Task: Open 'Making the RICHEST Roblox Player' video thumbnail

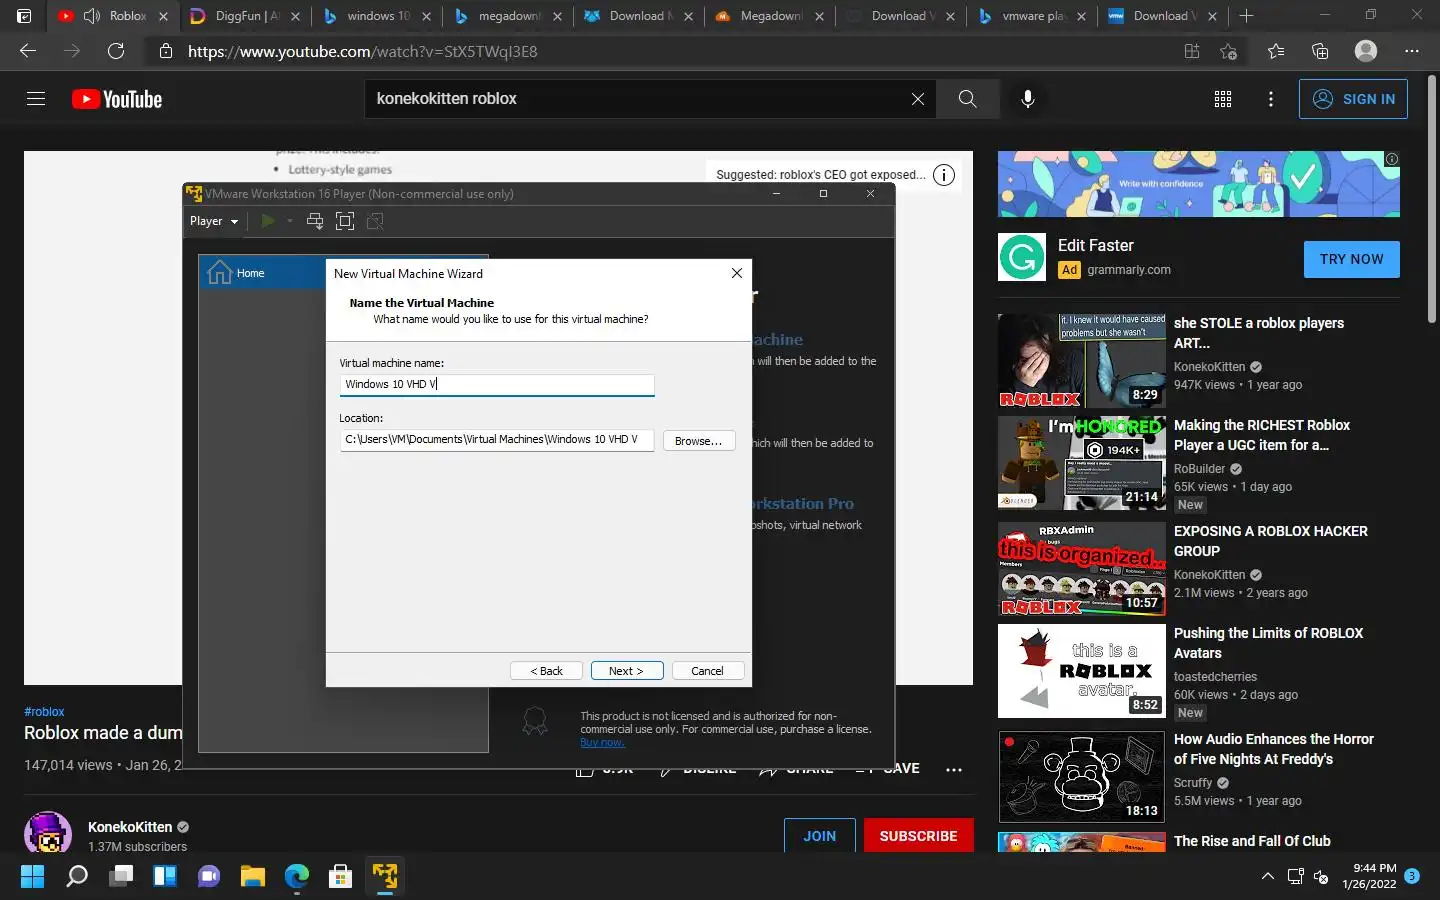Action: [x=1082, y=463]
